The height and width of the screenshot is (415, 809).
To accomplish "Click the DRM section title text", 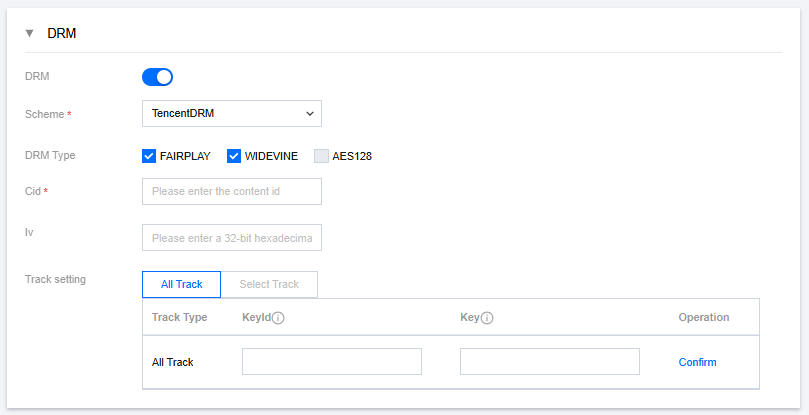I will pos(62,33).
